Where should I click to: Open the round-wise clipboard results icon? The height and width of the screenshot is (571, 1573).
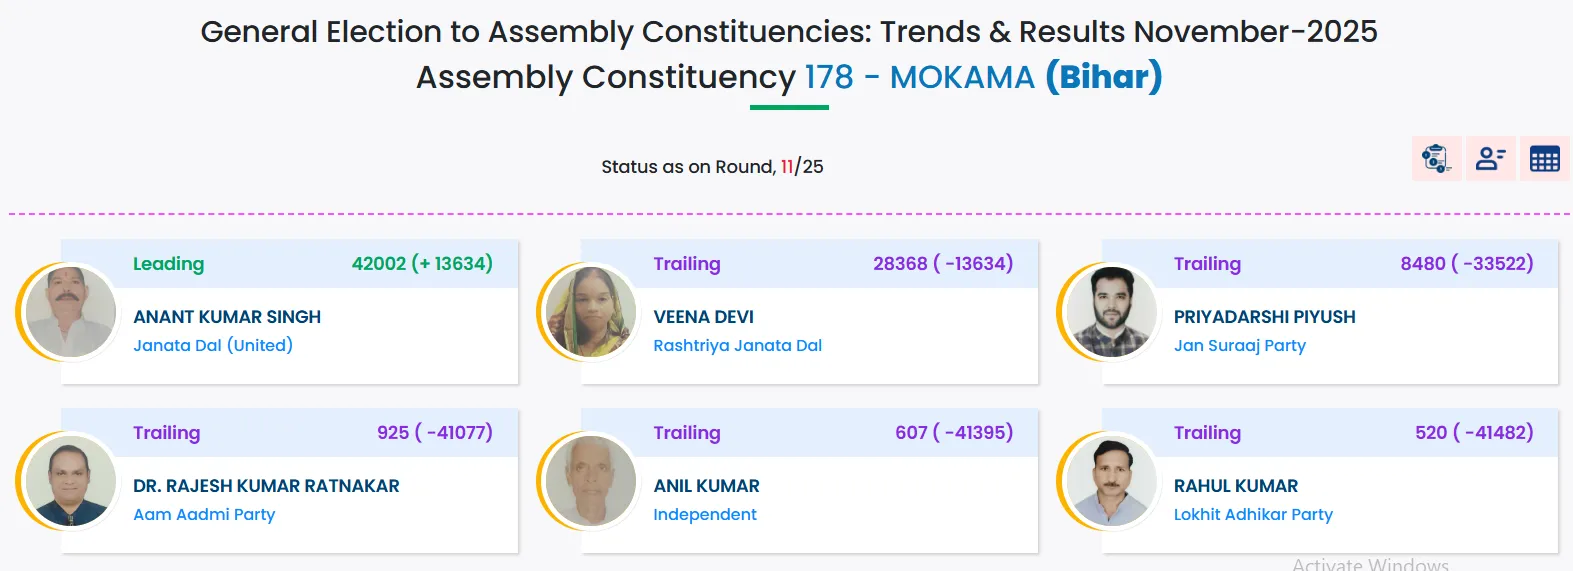[1436, 159]
